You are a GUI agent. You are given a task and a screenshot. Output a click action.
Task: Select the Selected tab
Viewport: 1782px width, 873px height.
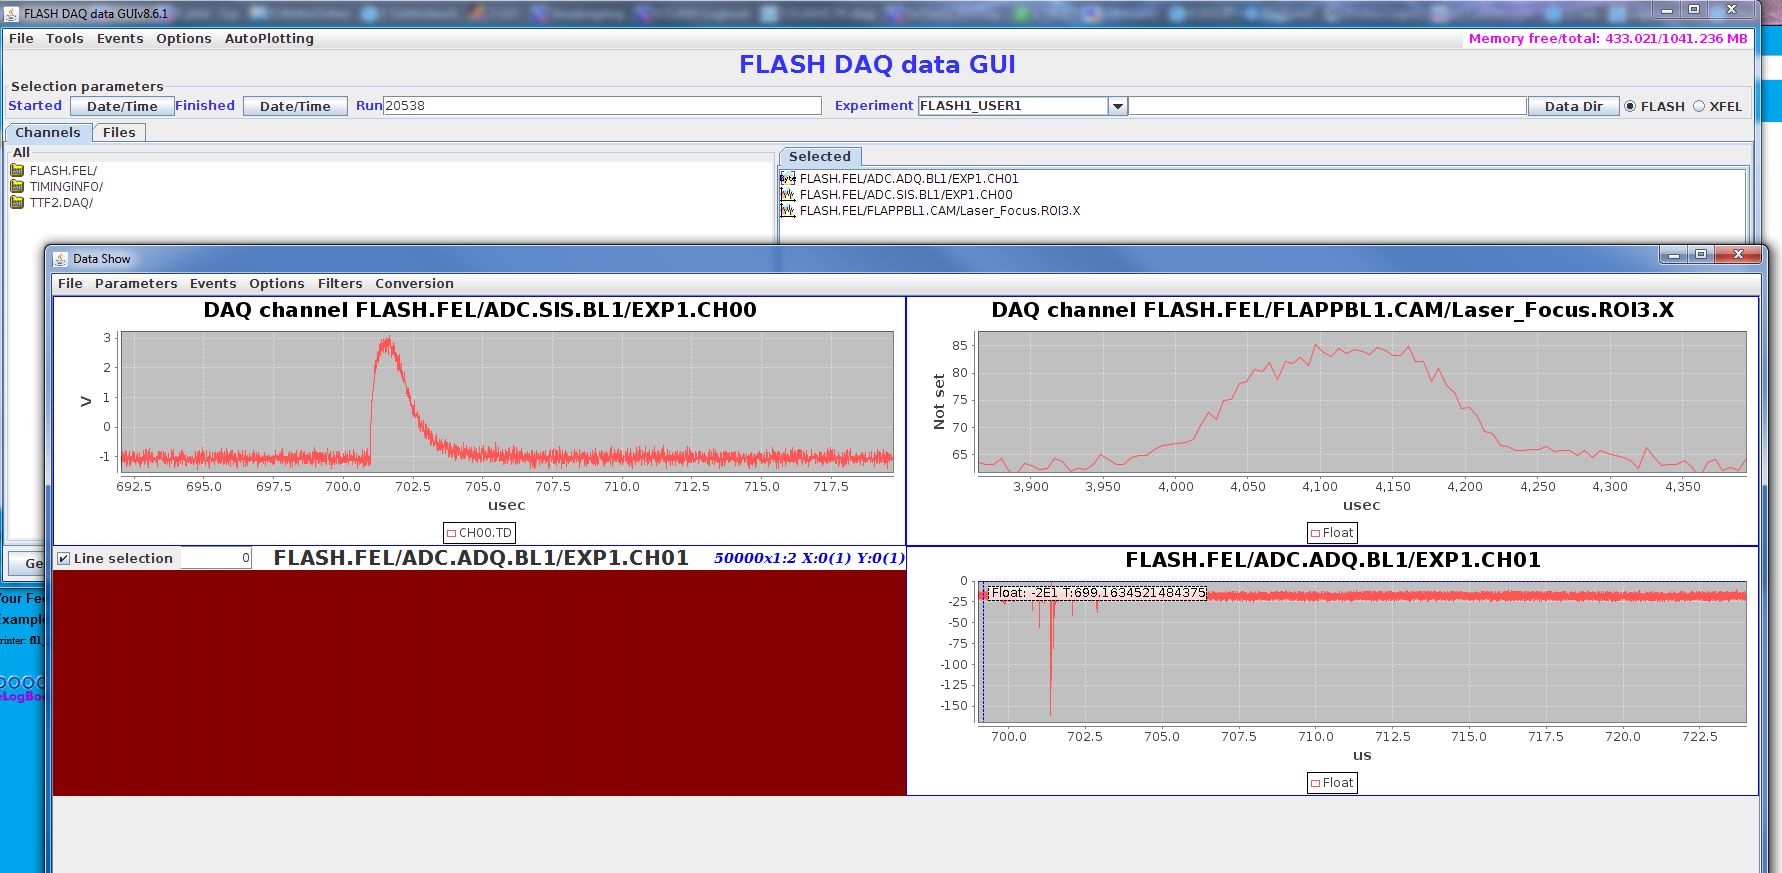click(820, 157)
